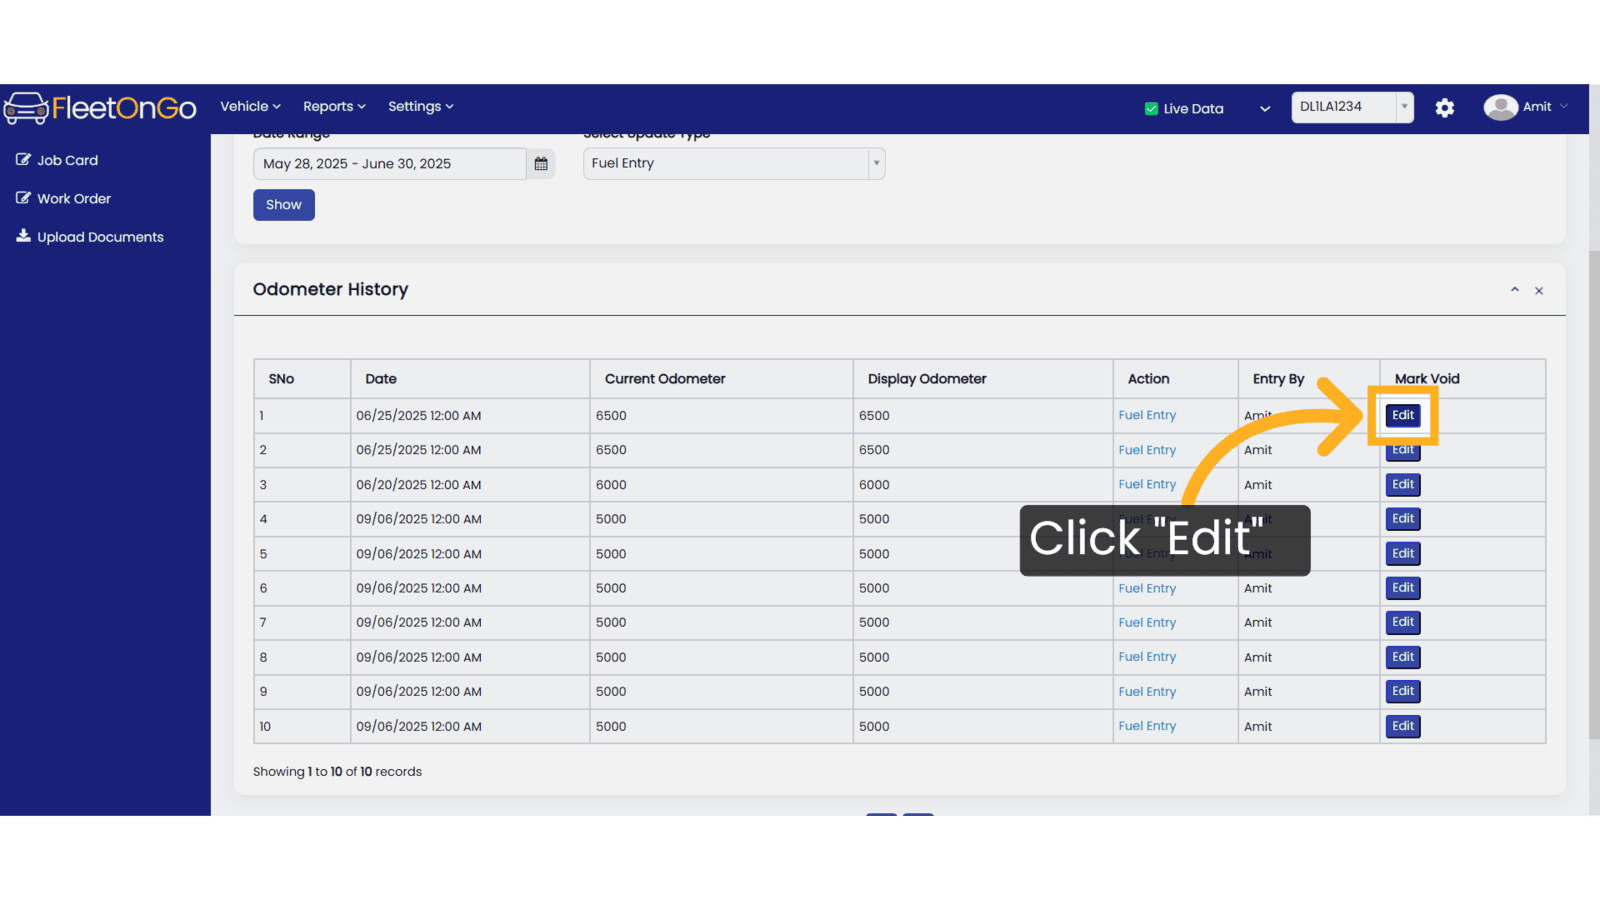Click the Job Card sidebar item
Screen dimensions: 1600x900
tap(57, 160)
